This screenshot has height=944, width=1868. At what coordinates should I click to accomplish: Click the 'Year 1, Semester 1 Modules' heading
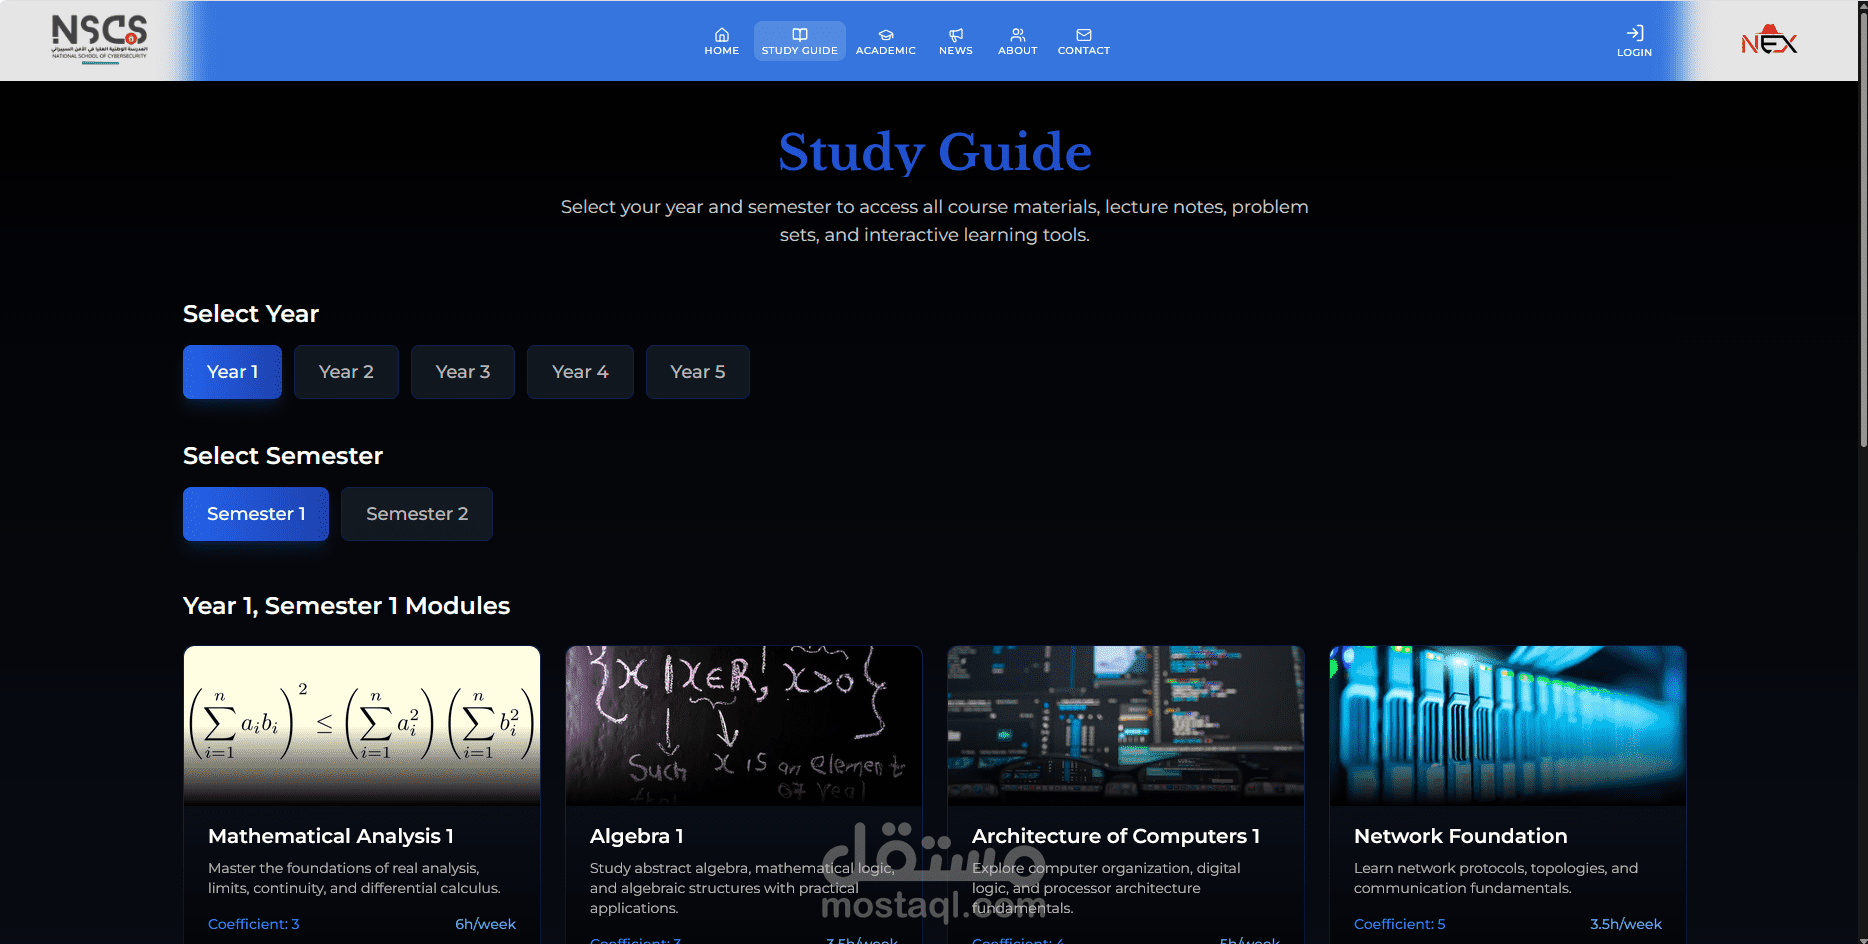click(346, 606)
